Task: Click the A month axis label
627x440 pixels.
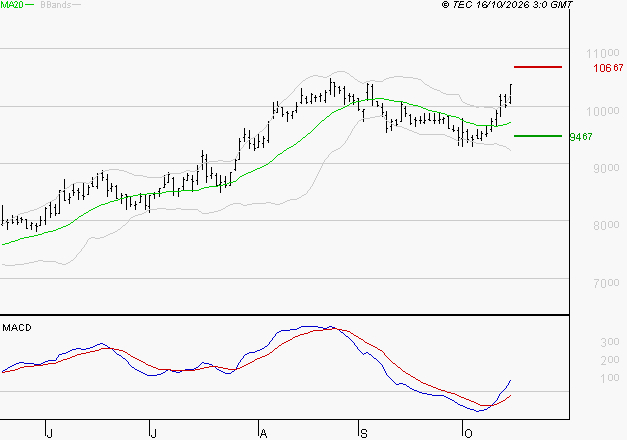Action: [x=263, y=434]
